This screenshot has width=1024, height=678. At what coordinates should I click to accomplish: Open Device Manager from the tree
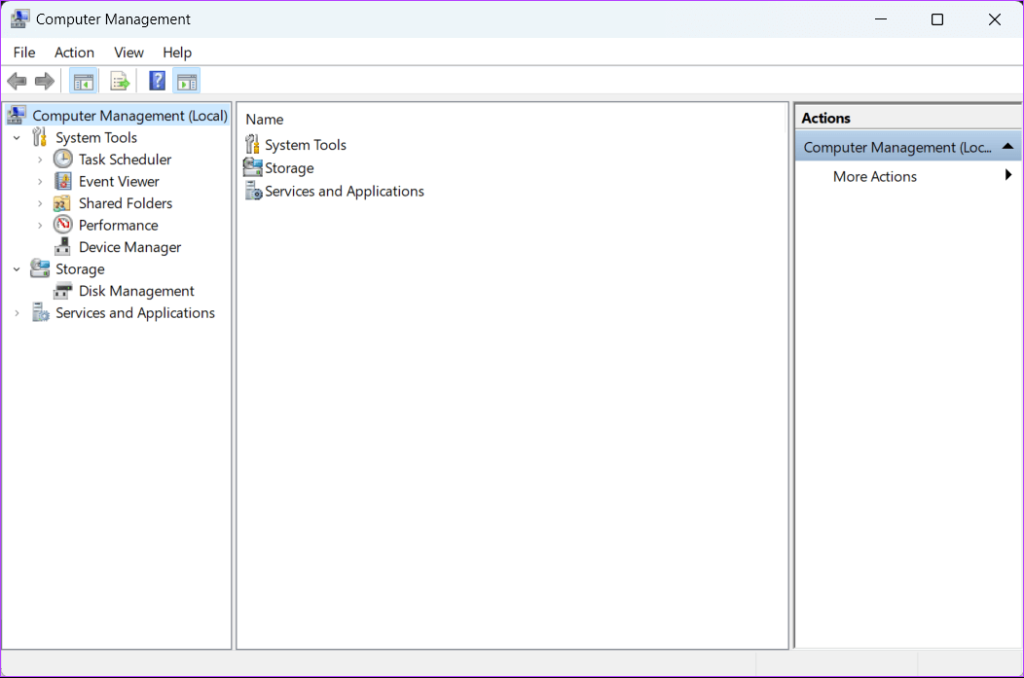pyautogui.click(x=130, y=247)
